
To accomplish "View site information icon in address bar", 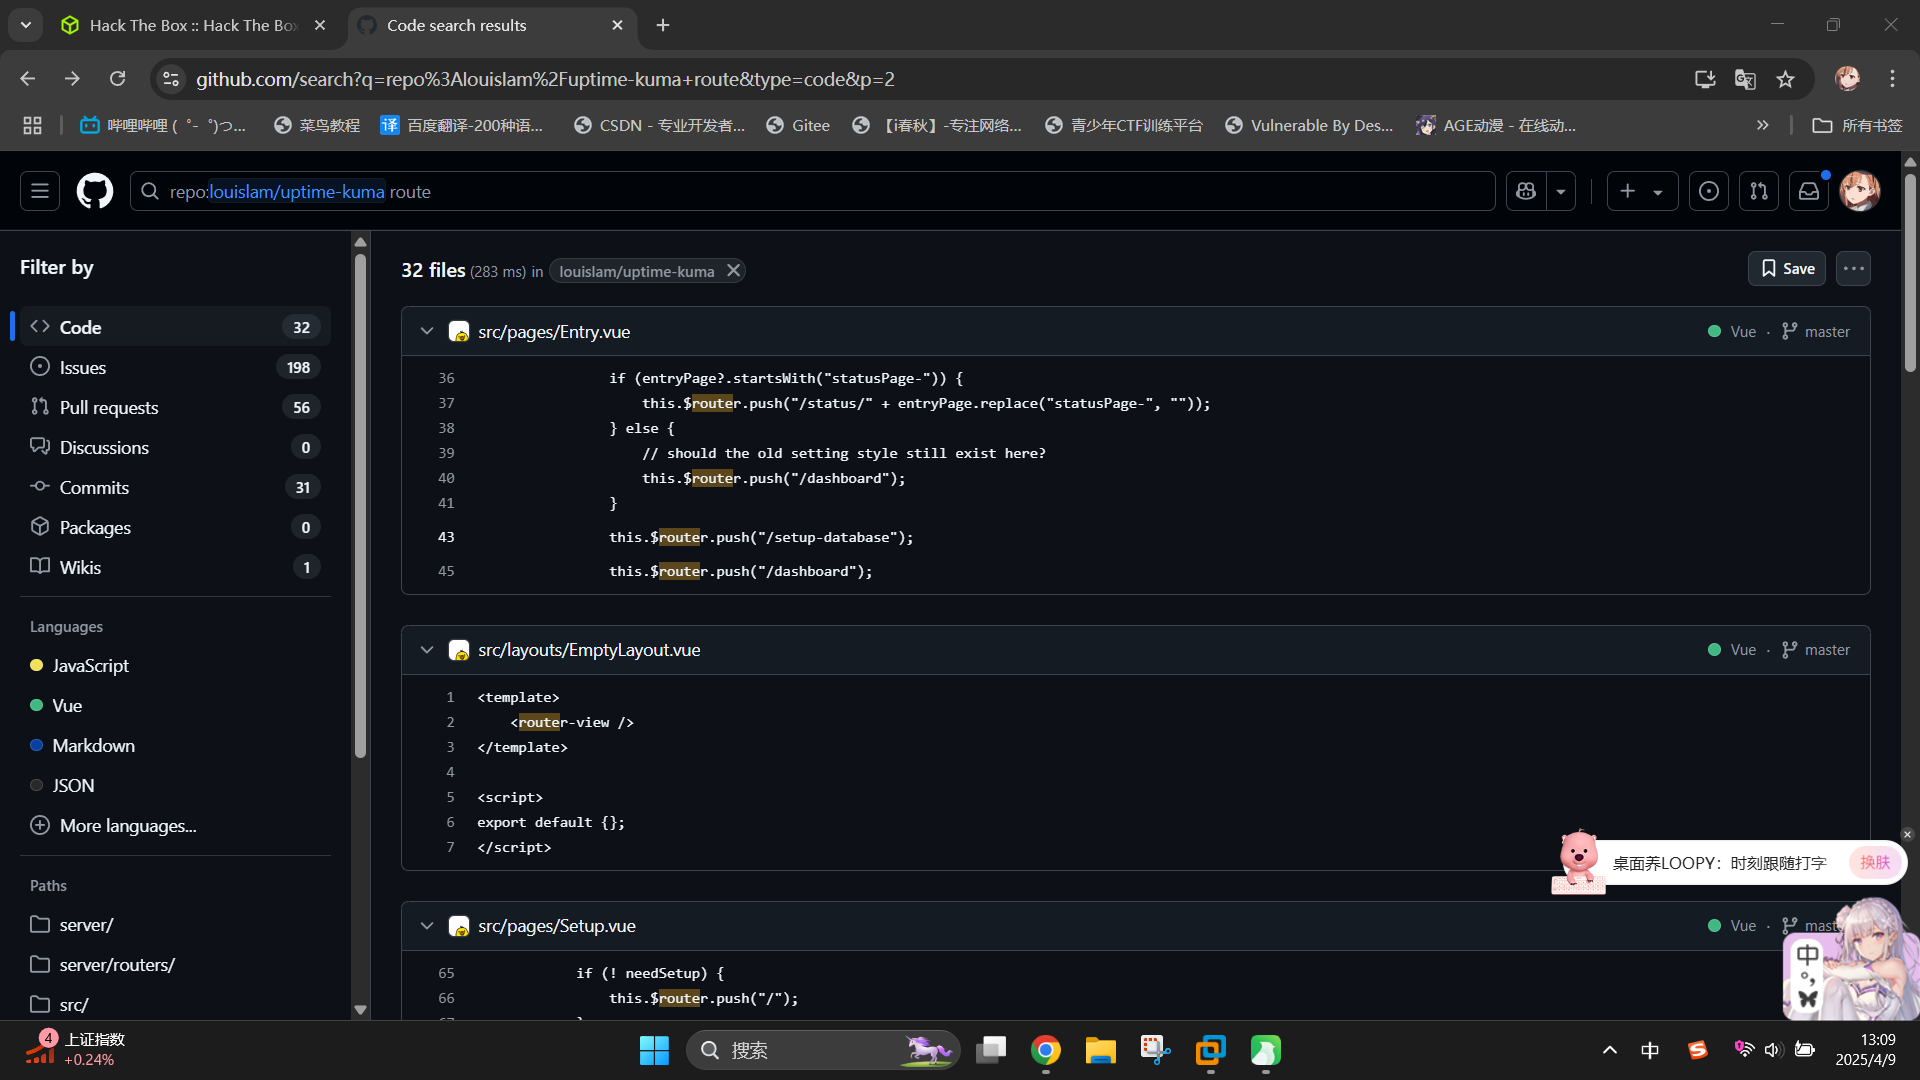I will (171, 79).
